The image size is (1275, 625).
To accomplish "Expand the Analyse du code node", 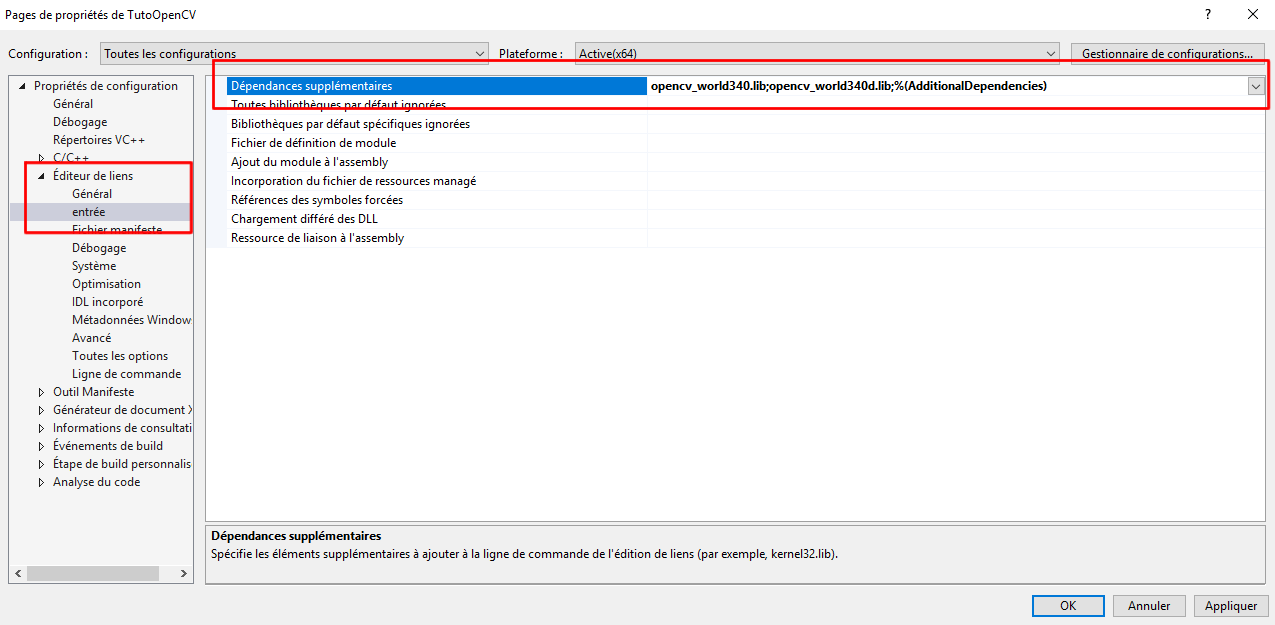I will click(42, 482).
